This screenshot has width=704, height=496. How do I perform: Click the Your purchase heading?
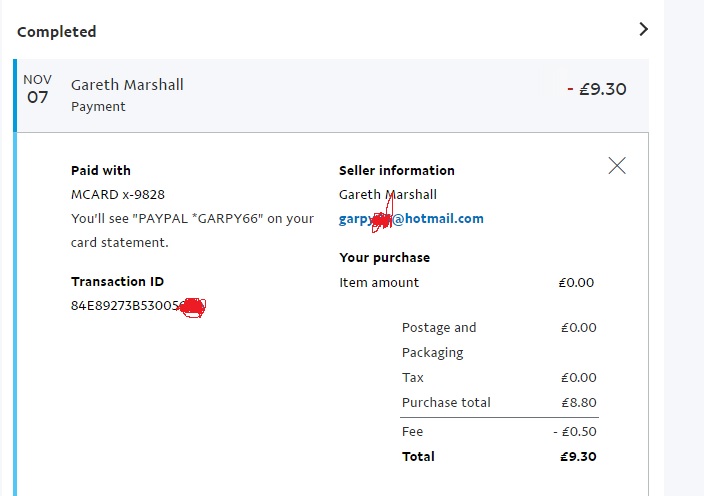385,257
